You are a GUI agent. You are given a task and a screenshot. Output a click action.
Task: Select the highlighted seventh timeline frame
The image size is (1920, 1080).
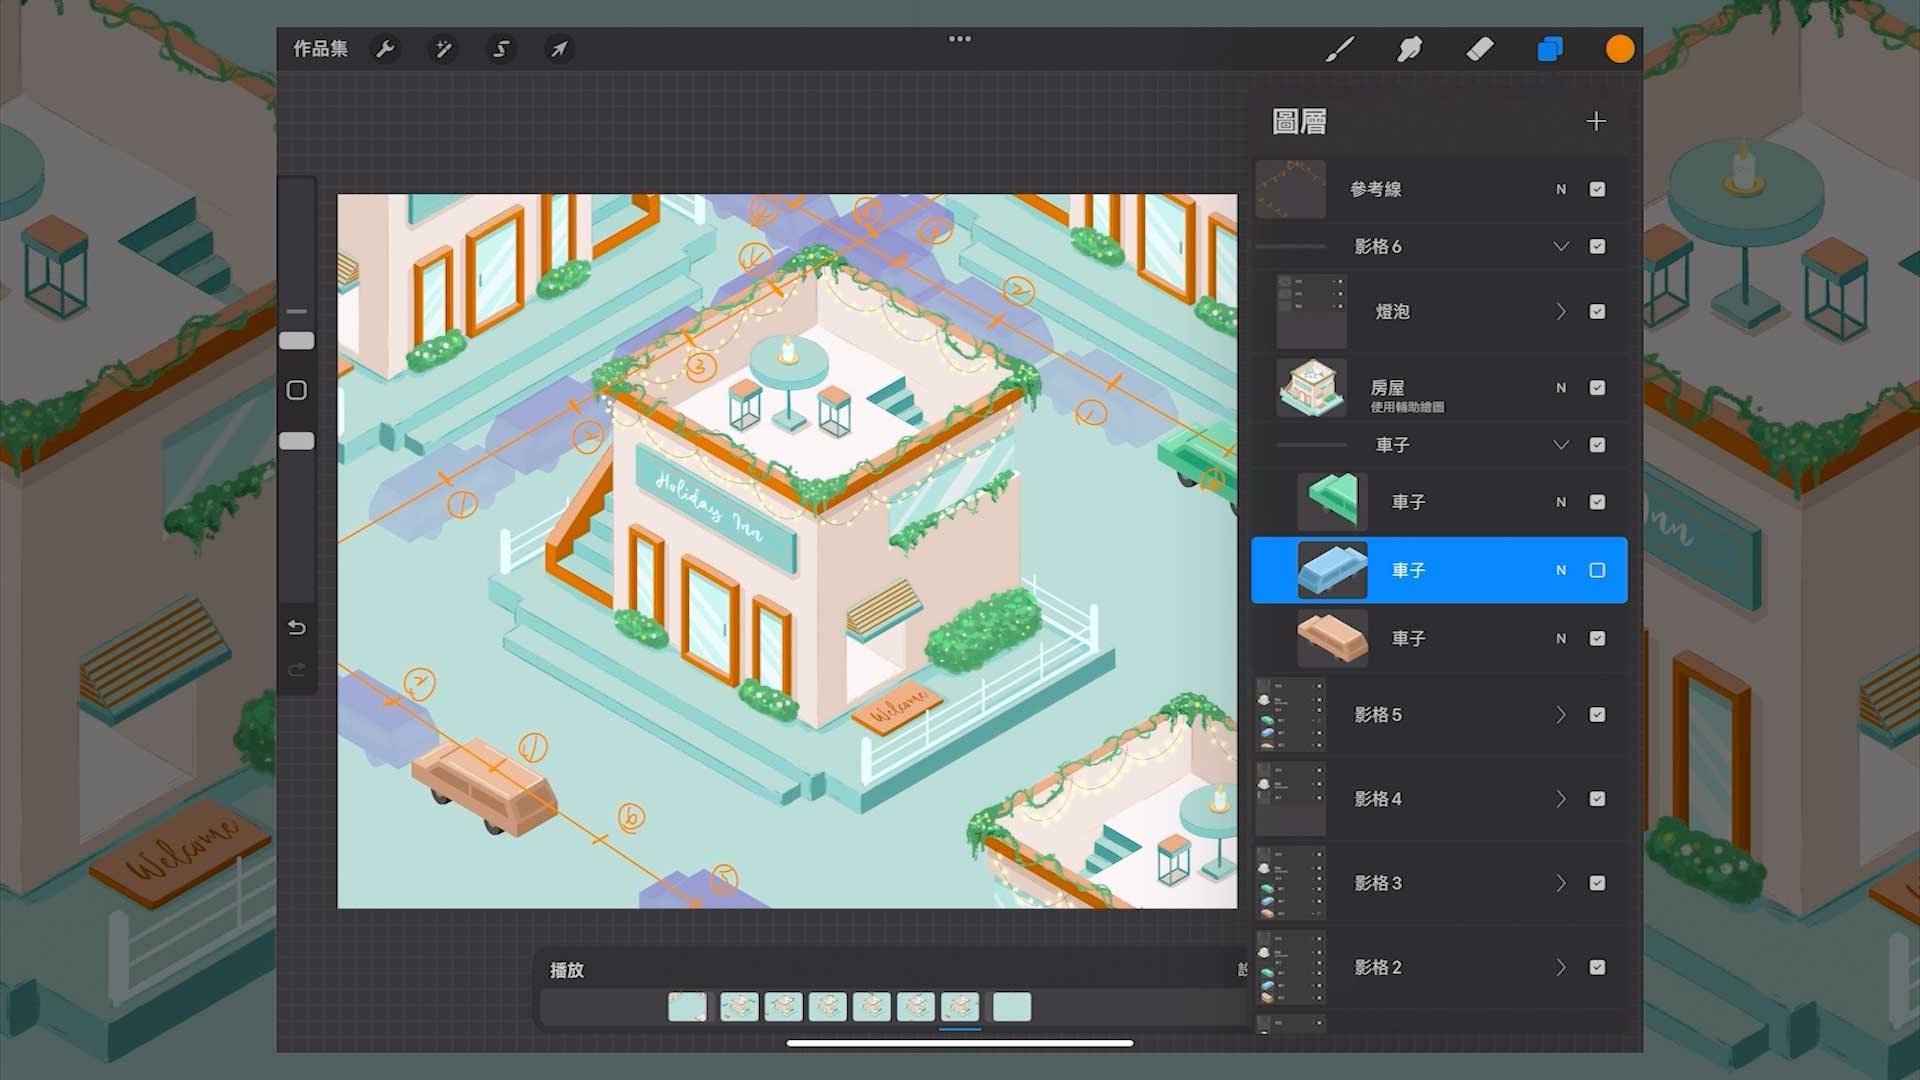(x=959, y=1007)
